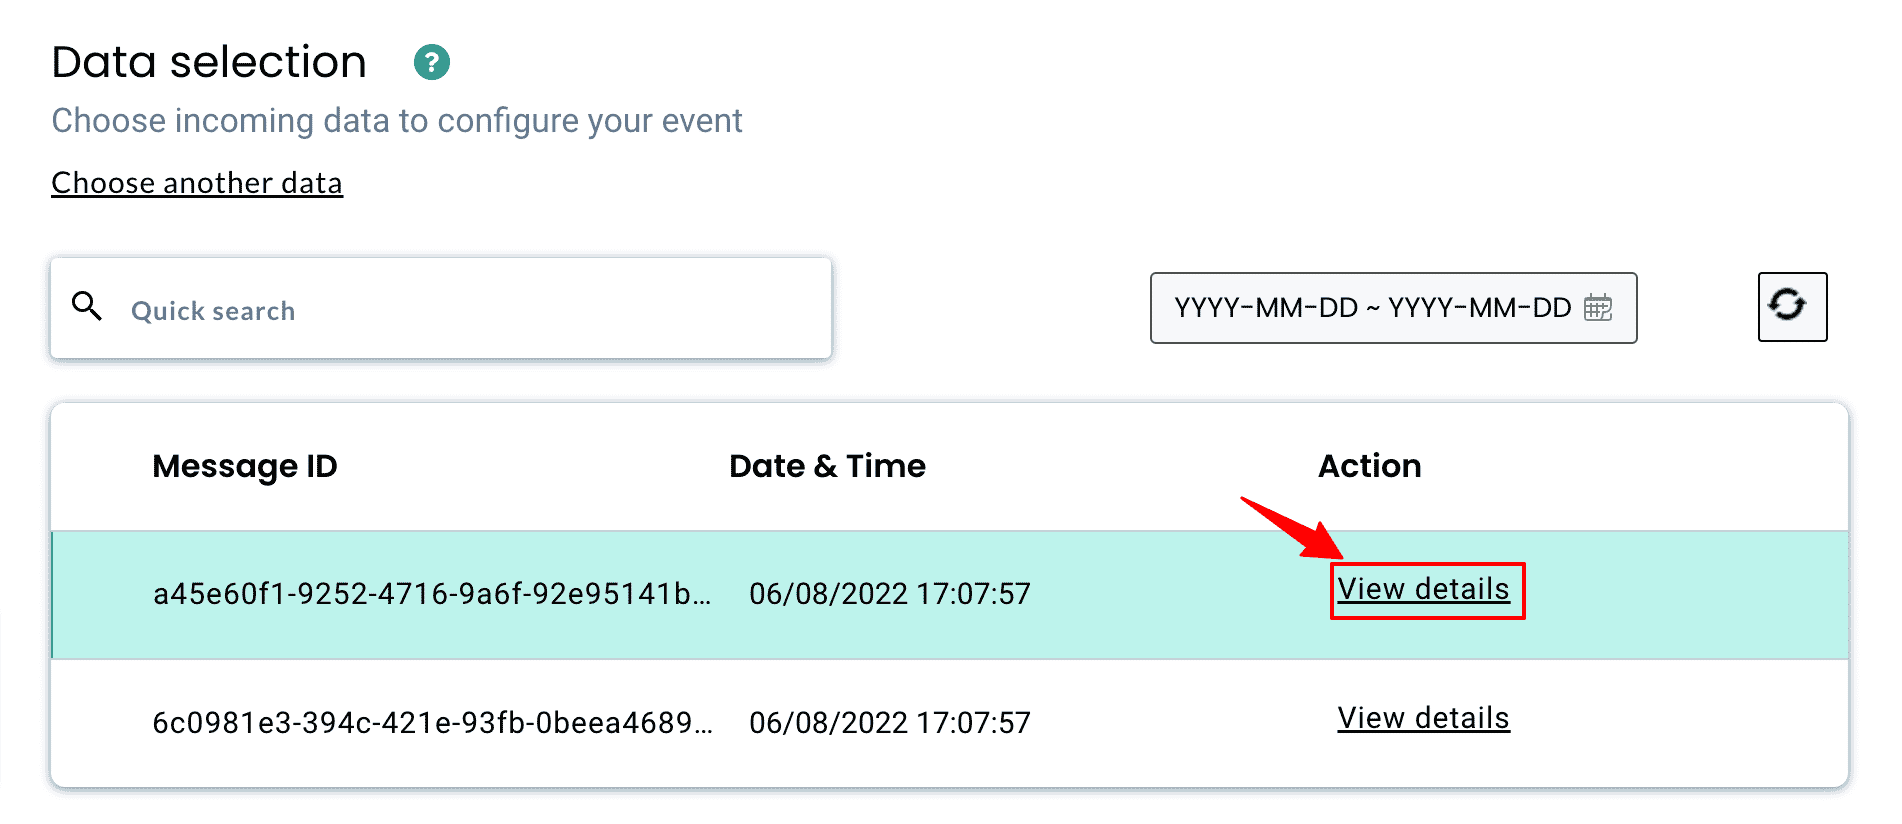Open the calendar icon in date range field
Image resolution: width=1902 pixels, height=824 pixels.
coord(1601,308)
